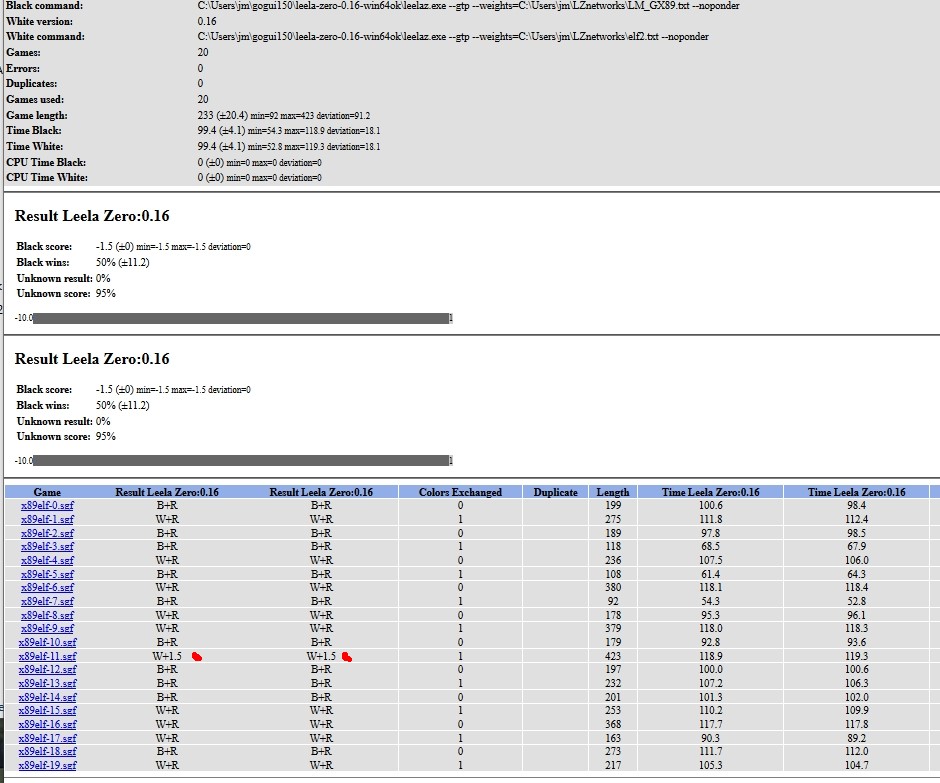Open the x89elf-17.sgf game link
The width and height of the screenshot is (940, 783).
click(47, 738)
